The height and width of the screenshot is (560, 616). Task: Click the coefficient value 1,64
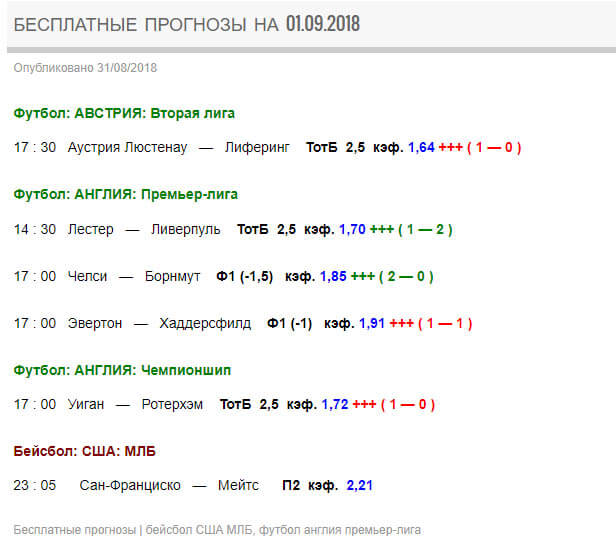pos(421,148)
